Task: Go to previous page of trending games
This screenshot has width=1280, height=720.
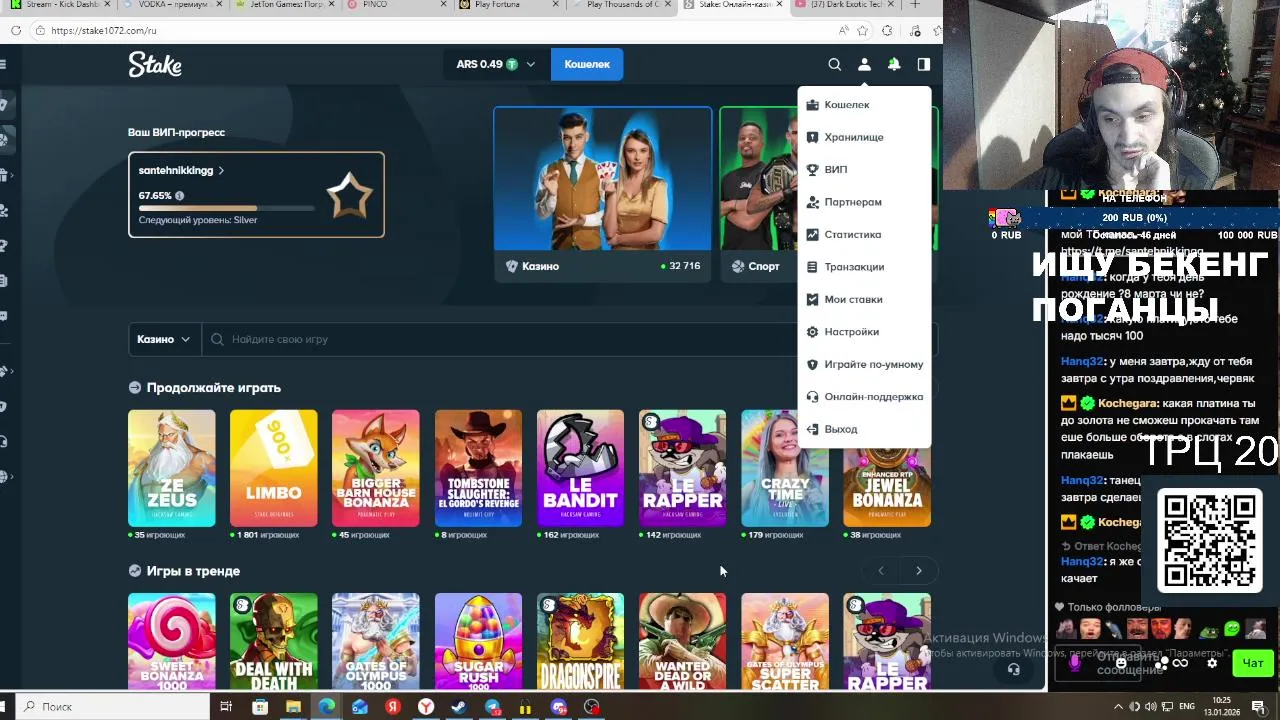Action: (x=881, y=571)
